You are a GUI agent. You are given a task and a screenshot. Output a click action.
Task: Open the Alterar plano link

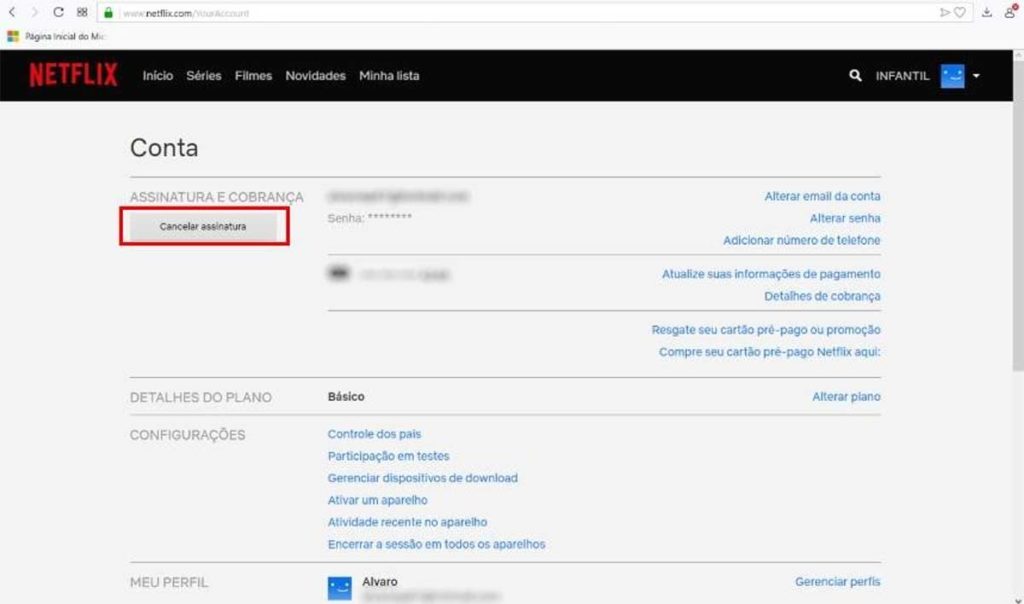tap(846, 397)
